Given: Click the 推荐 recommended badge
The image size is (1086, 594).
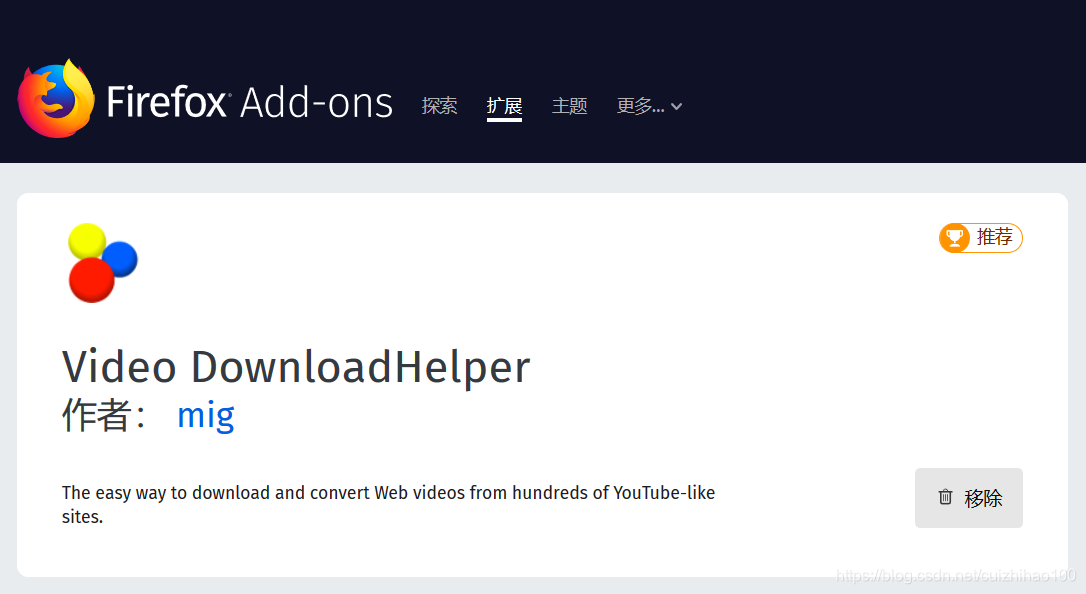Looking at the screenshot, I should (x=981, y=238).
